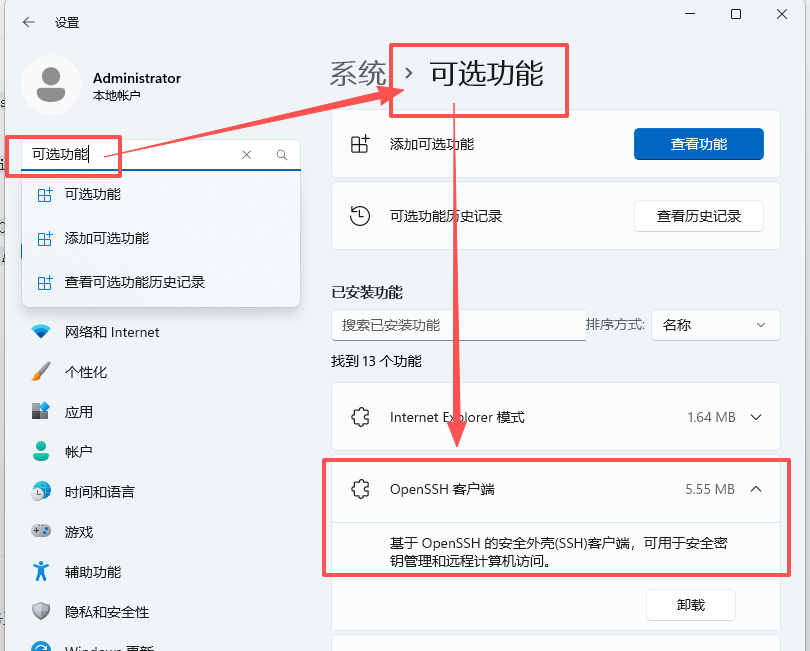Click the Internet Explorer 模式 puzzle icon
Image resolution: width=810 pixels, height=651 pixels.
click(x=360, y=417)
